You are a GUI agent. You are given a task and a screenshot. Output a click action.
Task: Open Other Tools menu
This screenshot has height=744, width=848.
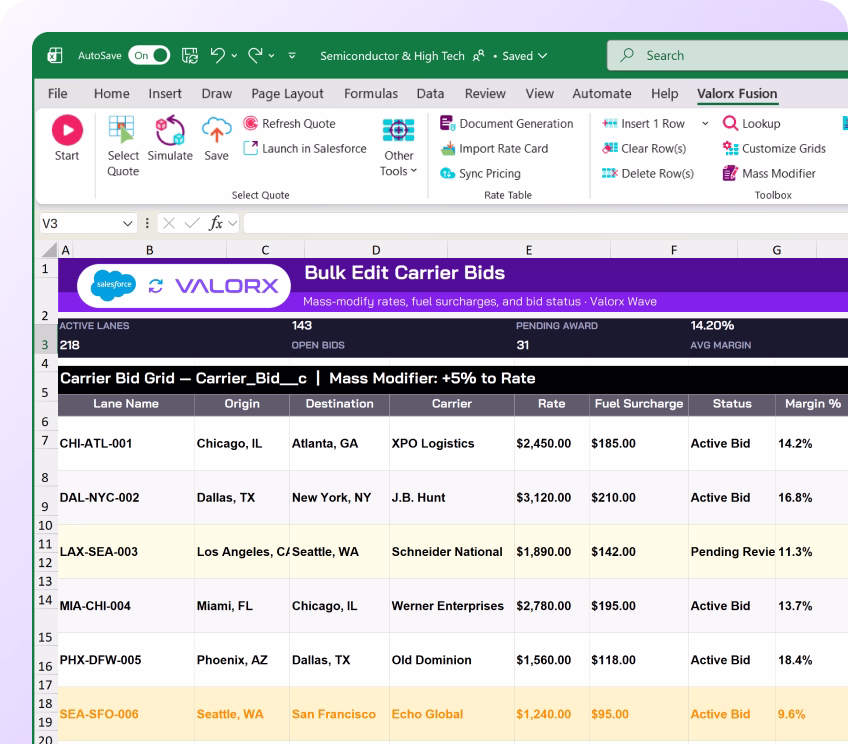coord(399,147)
